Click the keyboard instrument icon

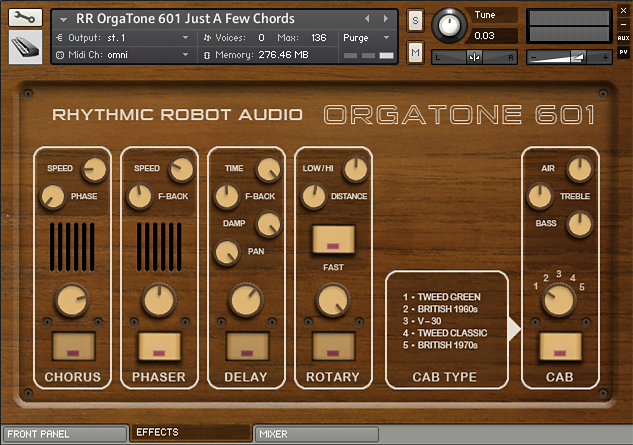tap(25, 48)
